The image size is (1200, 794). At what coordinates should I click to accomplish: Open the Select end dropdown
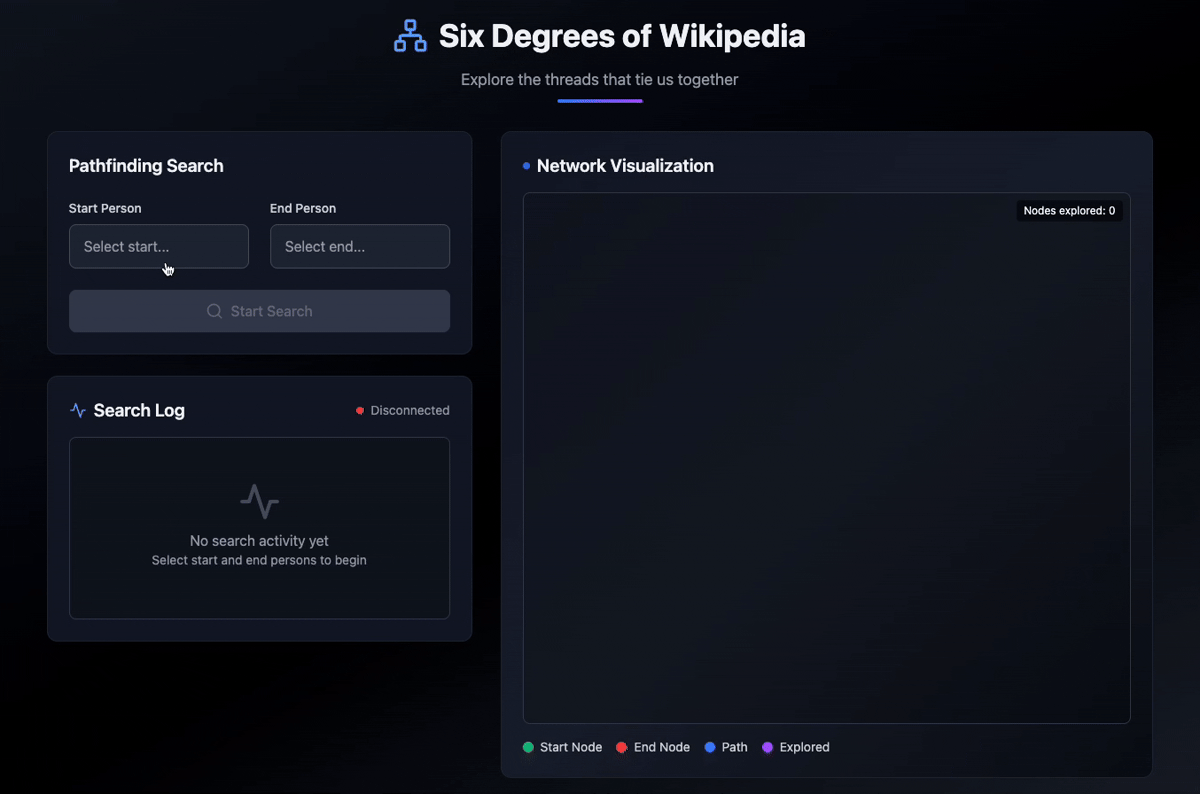[x=359, y=246]
